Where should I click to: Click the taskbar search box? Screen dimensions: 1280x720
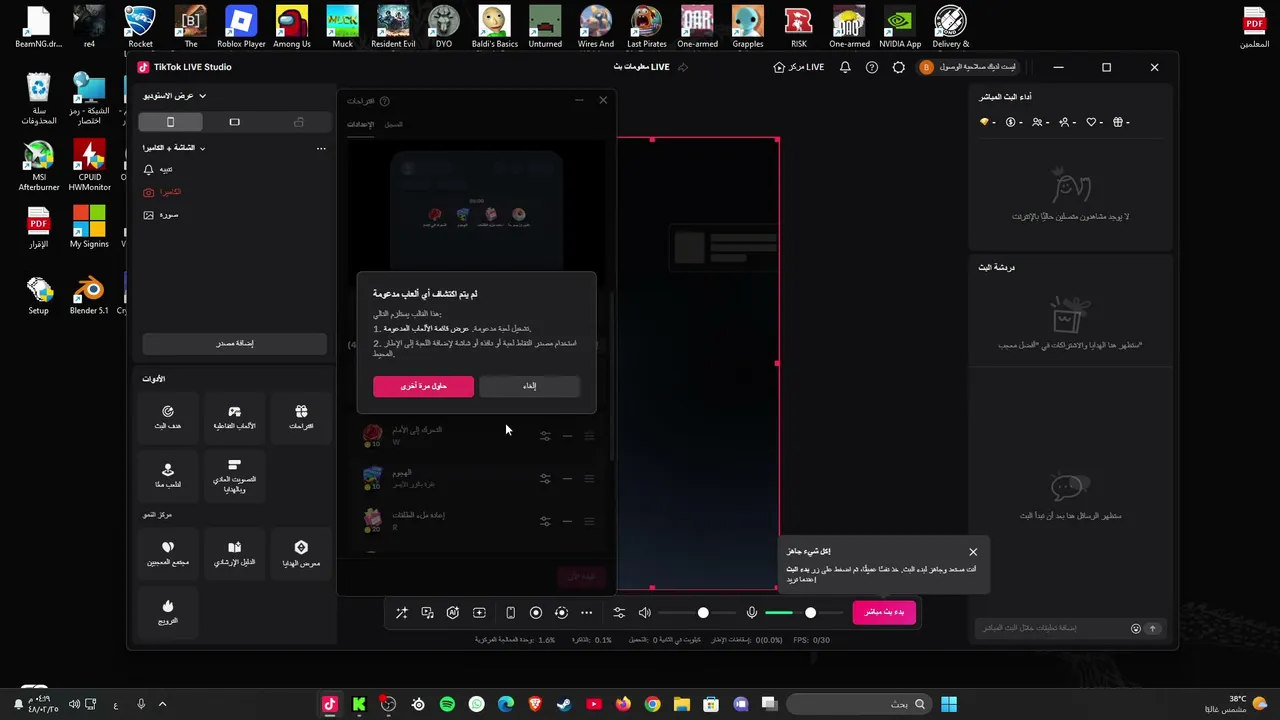859,704
